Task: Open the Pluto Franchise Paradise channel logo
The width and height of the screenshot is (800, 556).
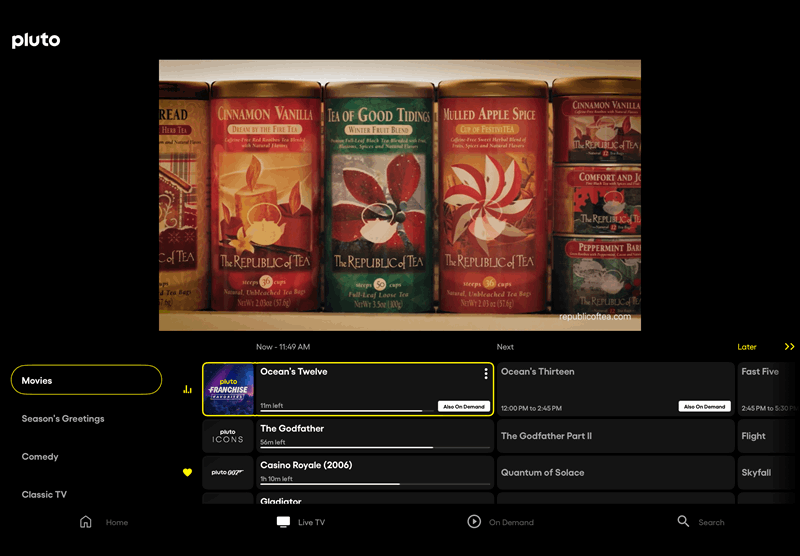Action: click(x=229, y=389)
